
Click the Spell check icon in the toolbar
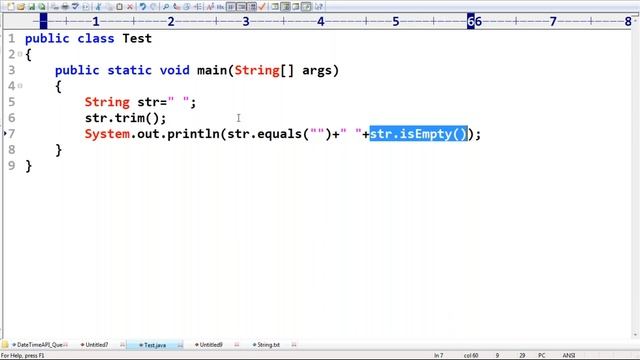pos(76,7)
